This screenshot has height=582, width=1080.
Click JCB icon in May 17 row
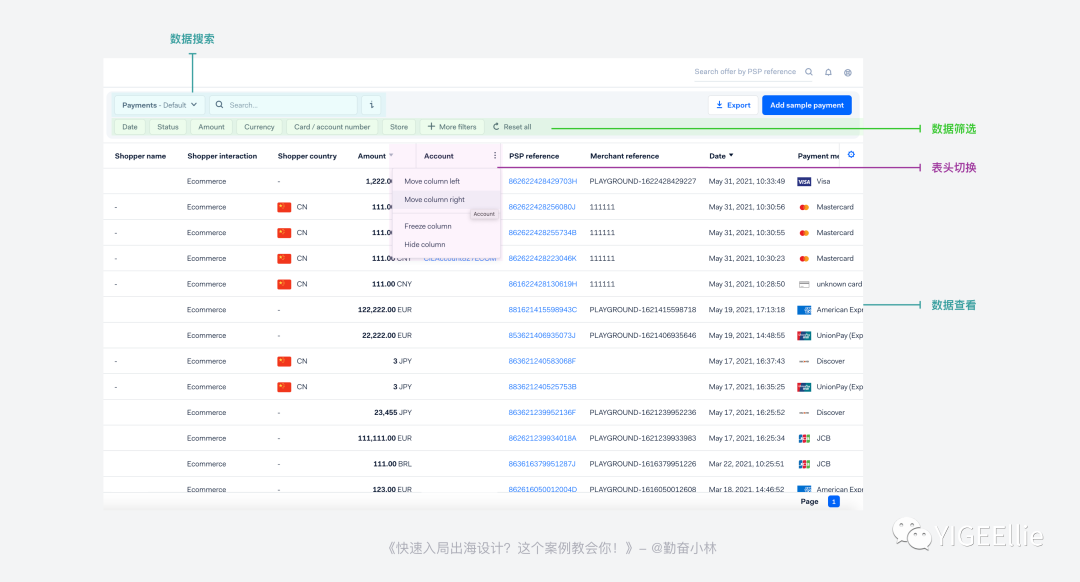point(804,438)
